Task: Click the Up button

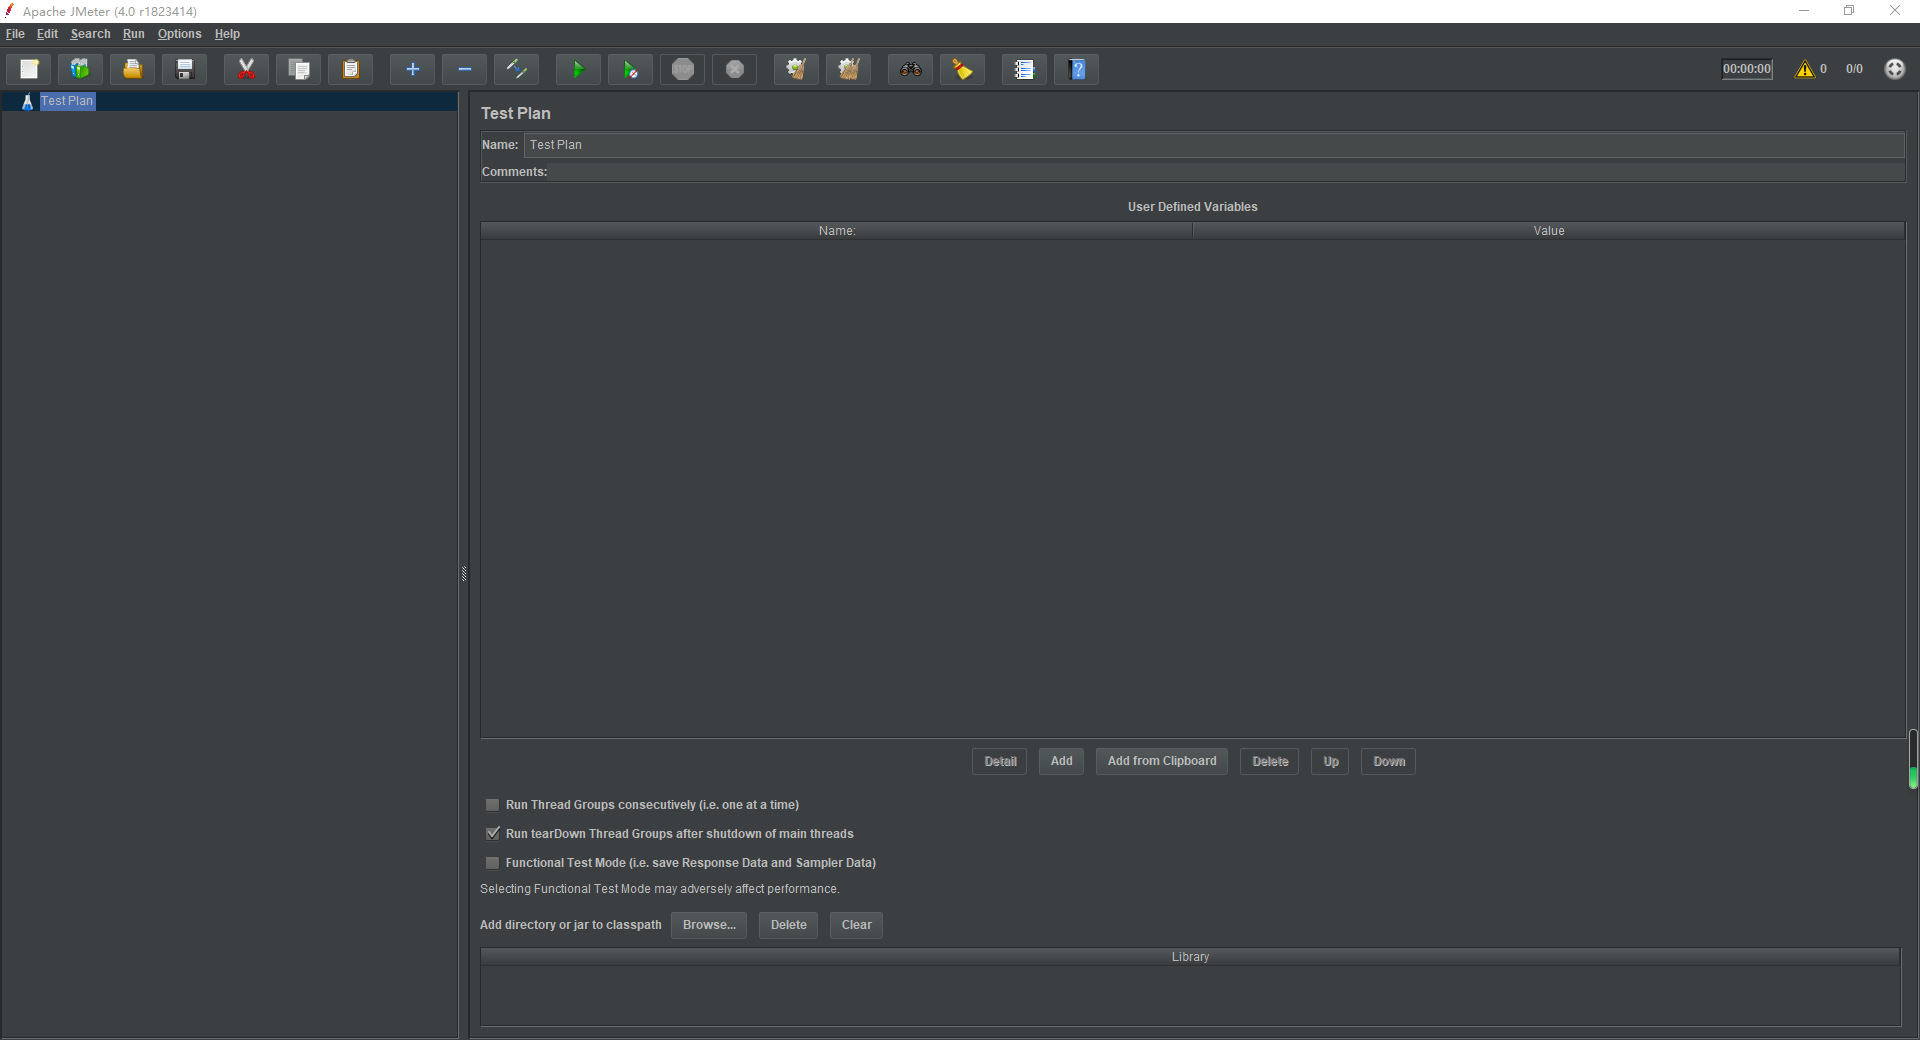Action: point(1331,762)
